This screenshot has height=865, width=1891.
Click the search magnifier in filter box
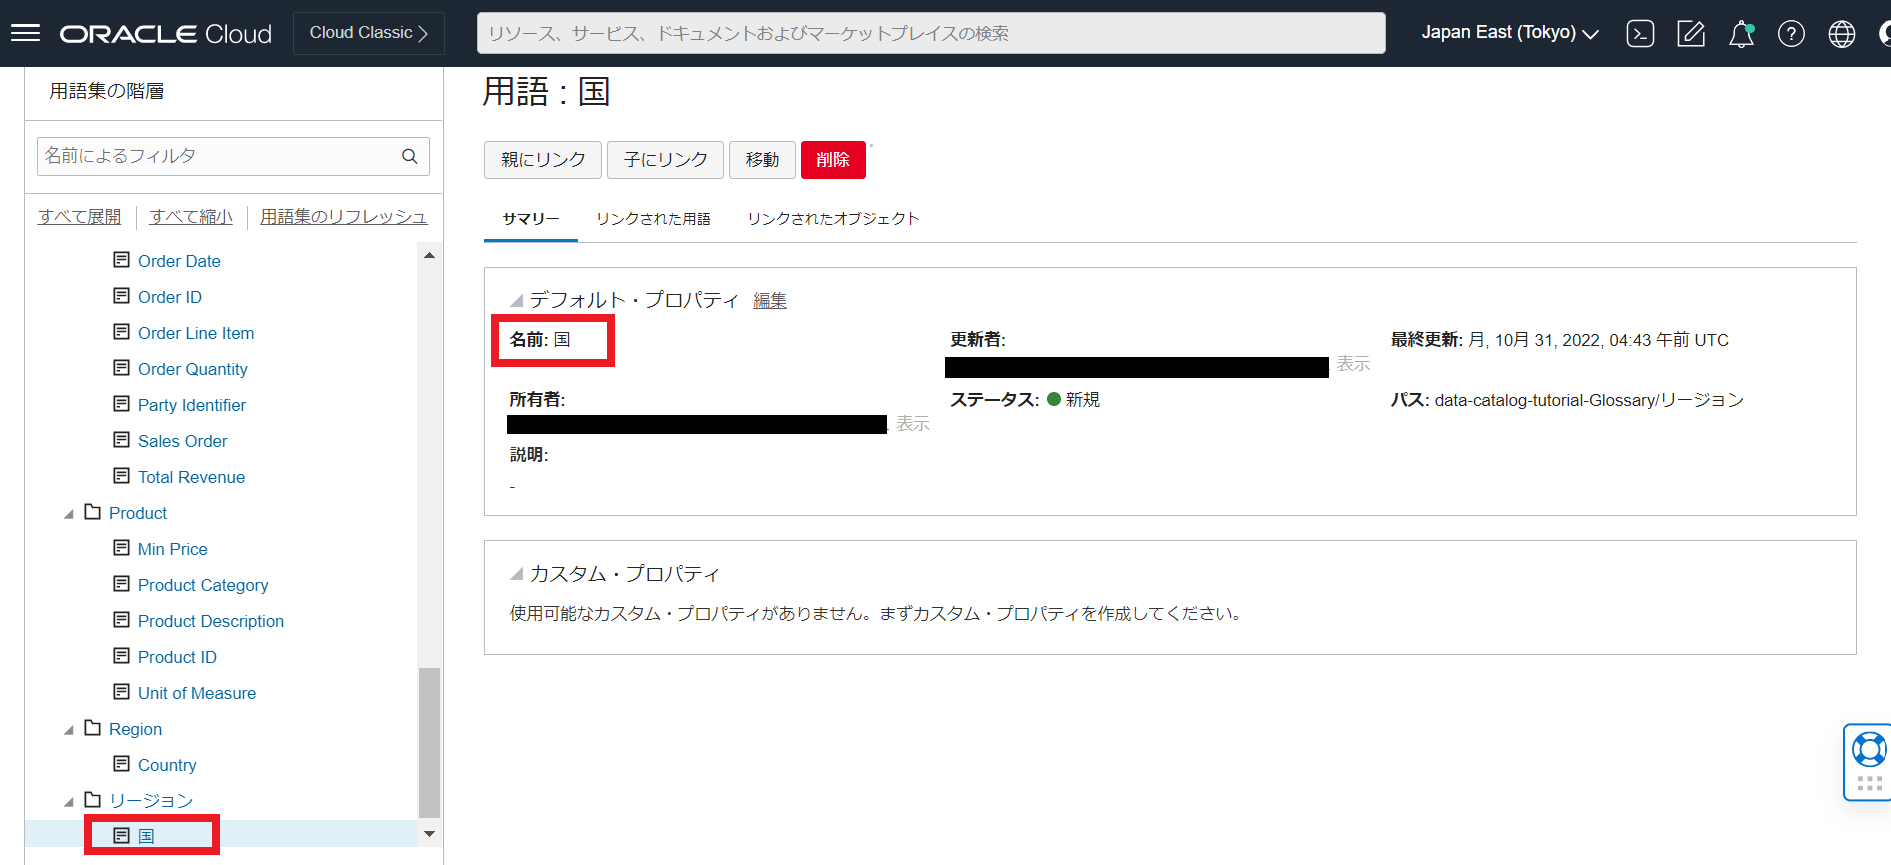click(x=410, y=156)
